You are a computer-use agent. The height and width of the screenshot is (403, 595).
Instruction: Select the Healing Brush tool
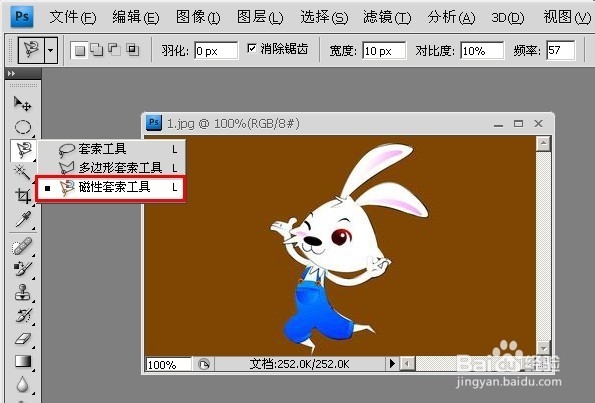(22, 246)
